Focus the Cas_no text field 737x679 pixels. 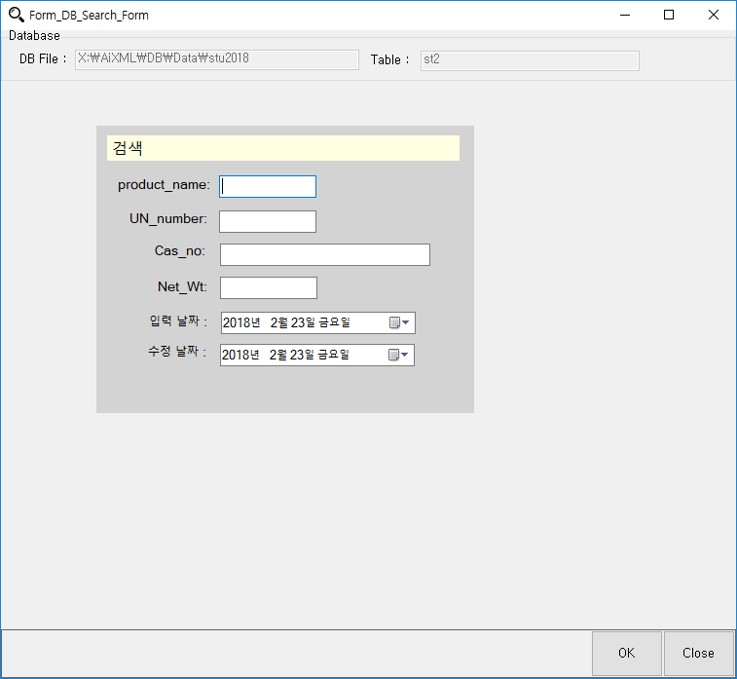pyautogui.click(x=324, y=255)
